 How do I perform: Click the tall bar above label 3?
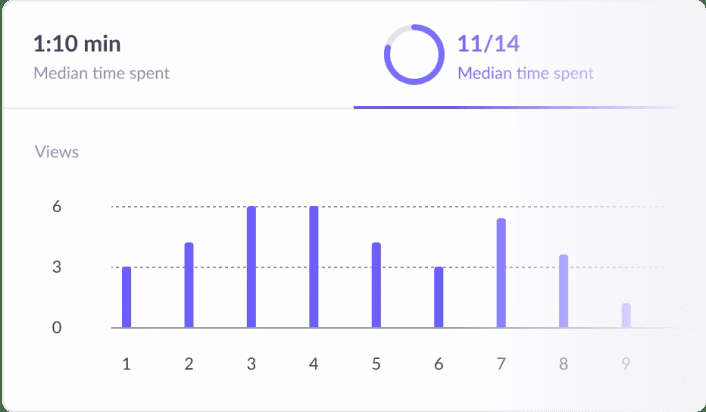pyautogui.click(x=251, y=267)
